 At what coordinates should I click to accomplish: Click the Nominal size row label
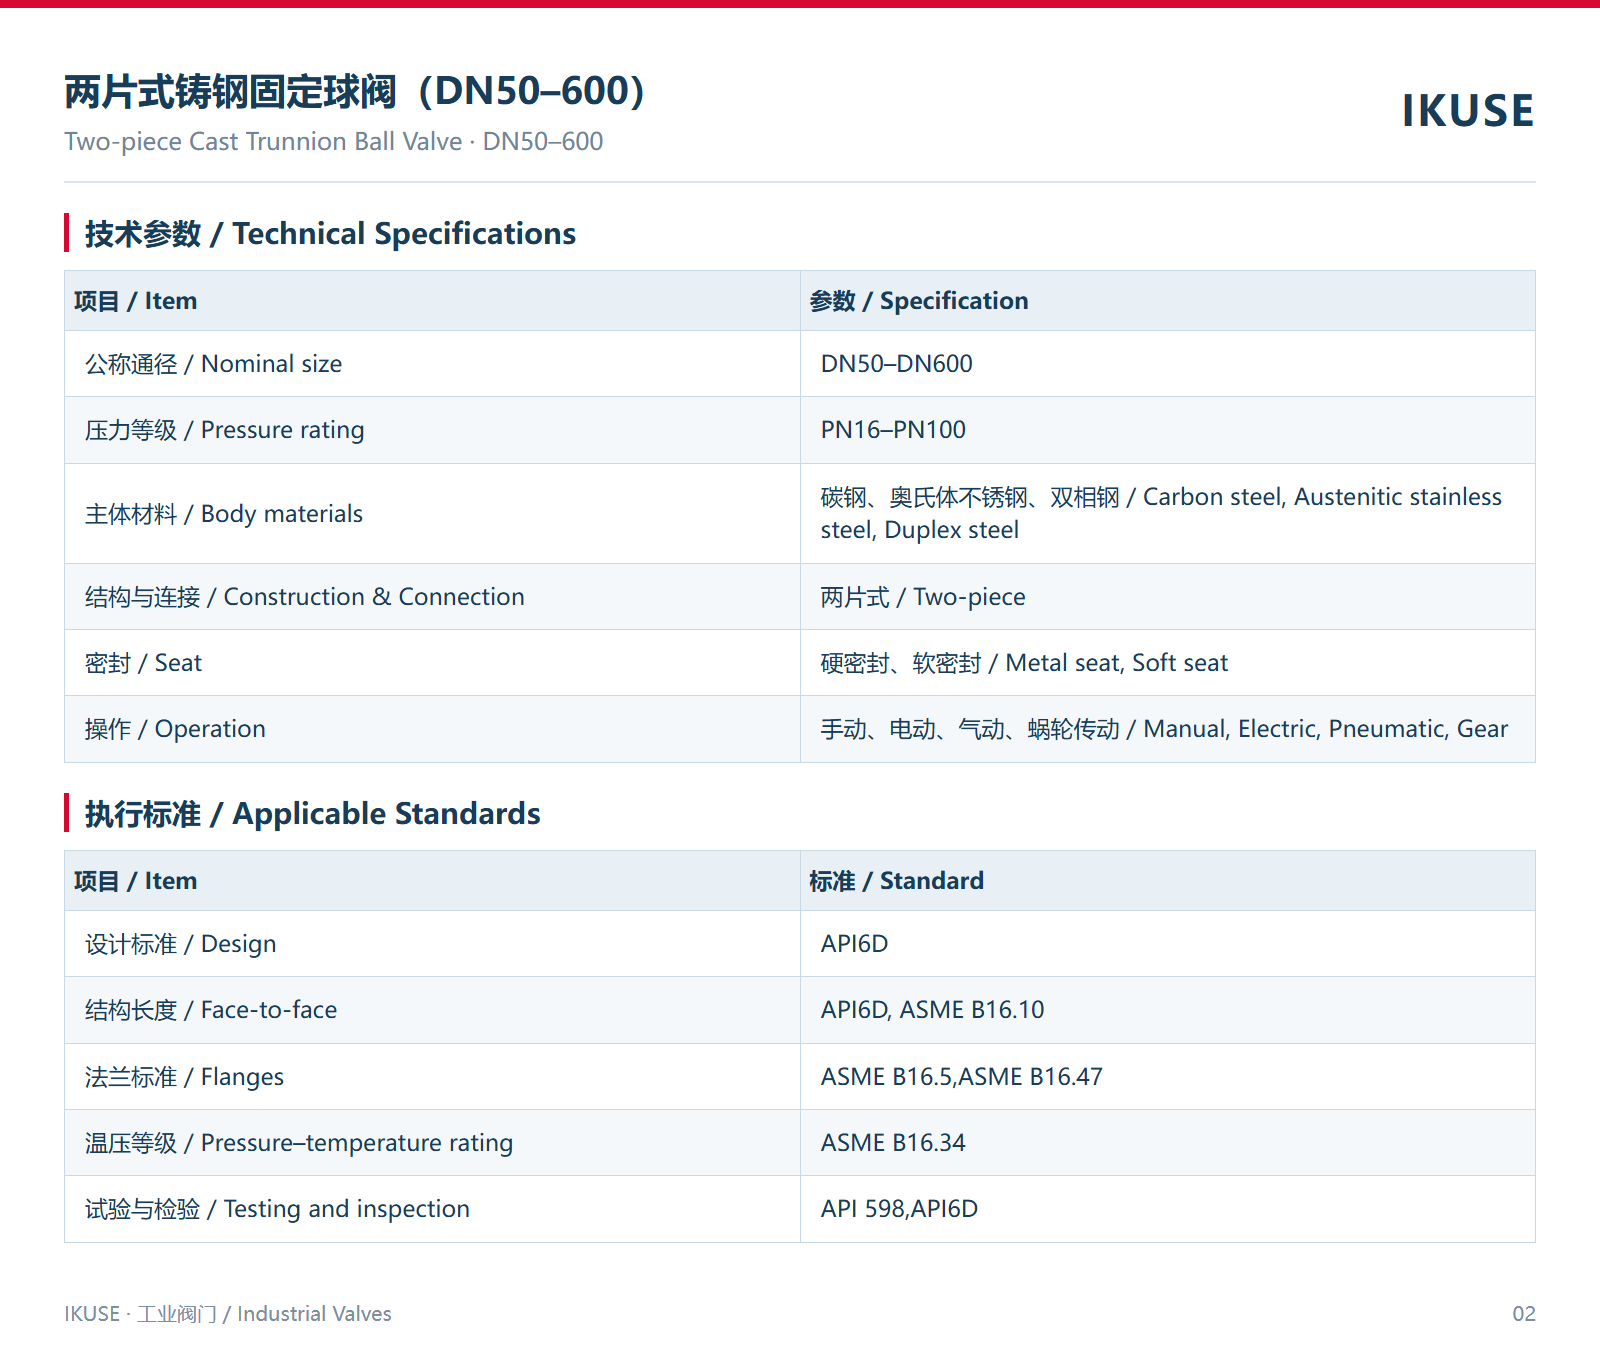coord(213,364)
